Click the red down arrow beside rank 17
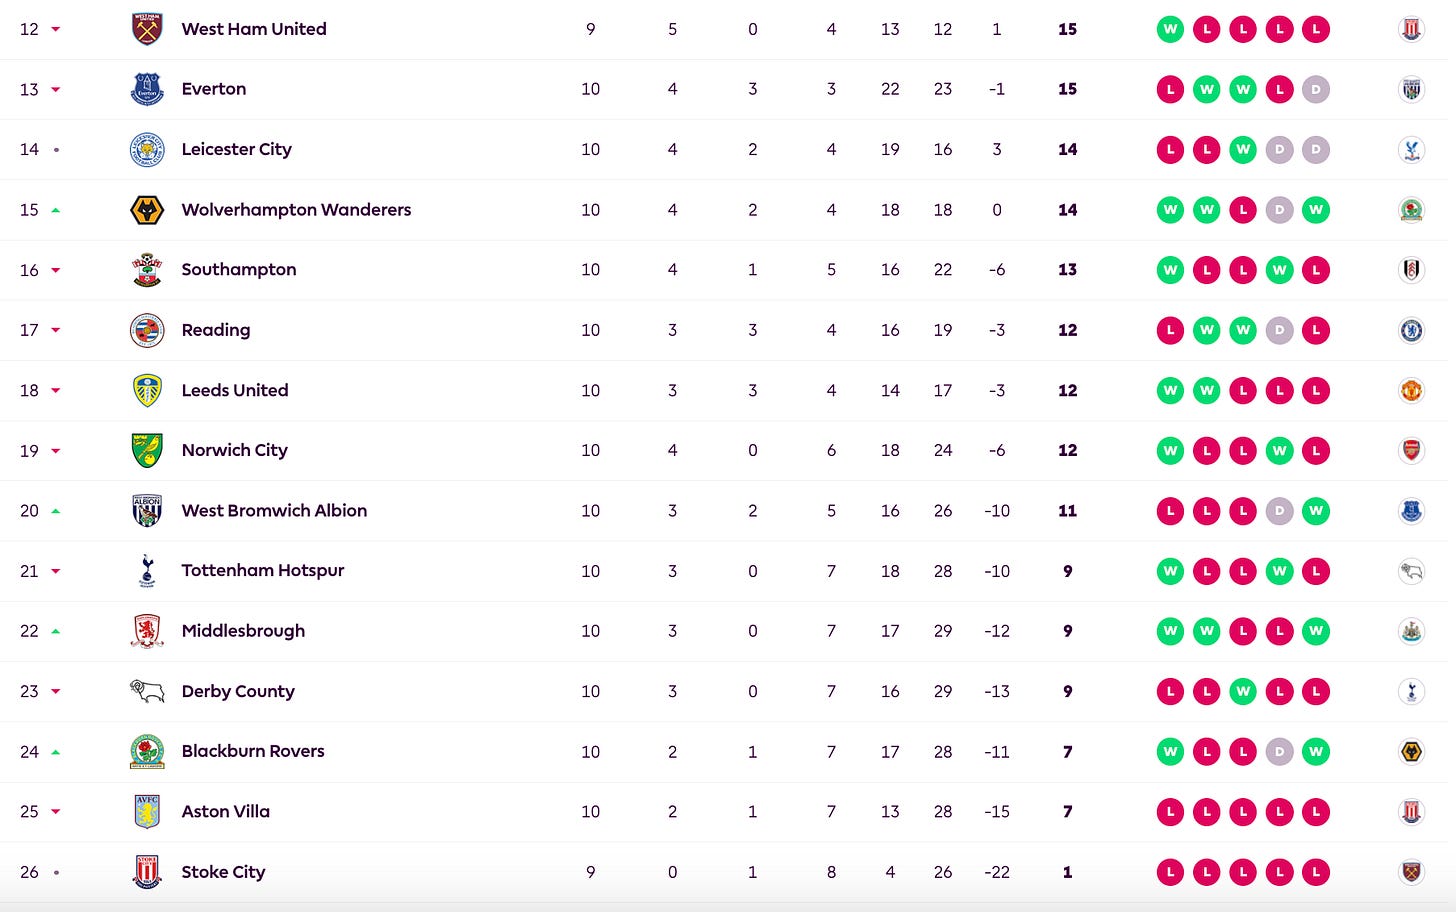Screen dimensions: 1456x912 tap(56, 330)
